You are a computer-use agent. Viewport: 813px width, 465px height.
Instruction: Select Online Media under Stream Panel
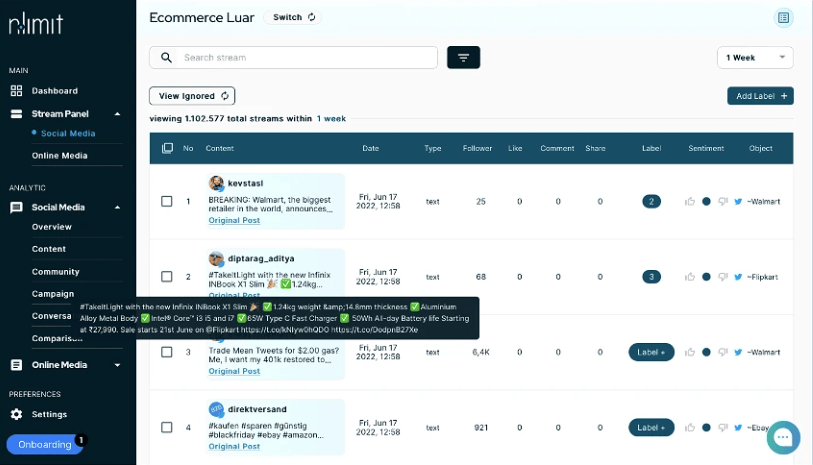pyautogui.click(x=59, y=156)
